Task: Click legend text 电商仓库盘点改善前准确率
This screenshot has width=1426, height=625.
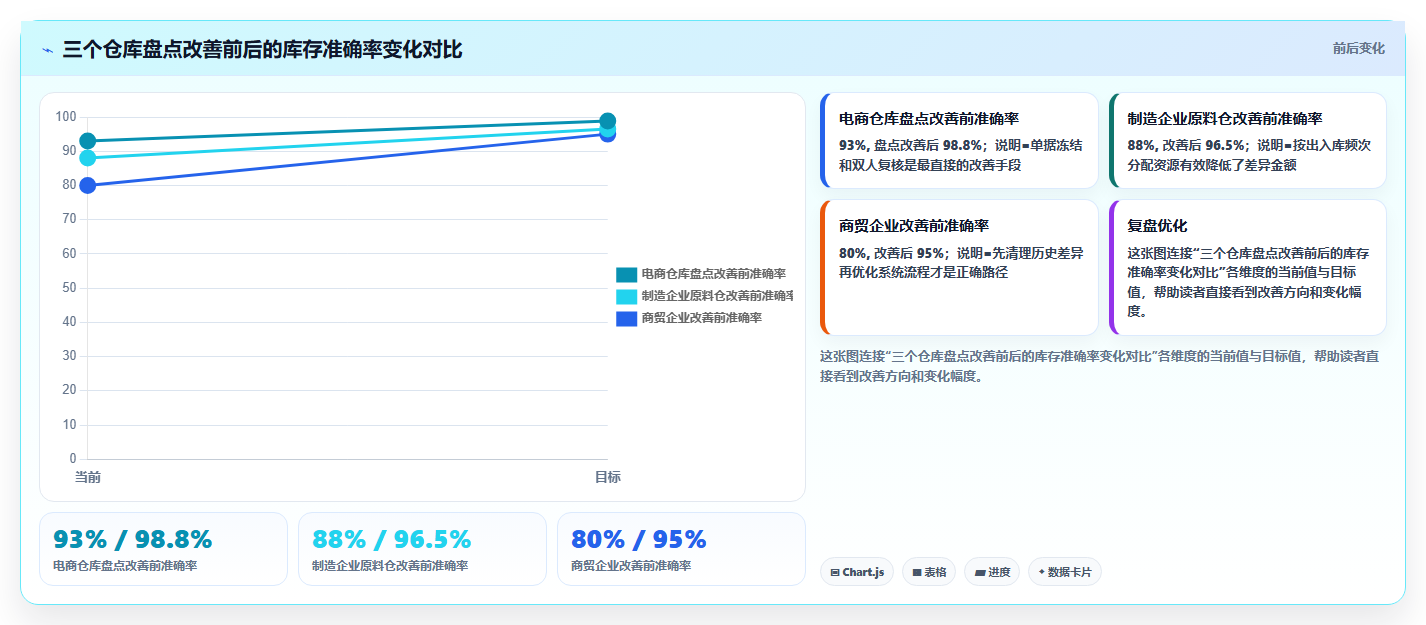Action: point(713,274)
